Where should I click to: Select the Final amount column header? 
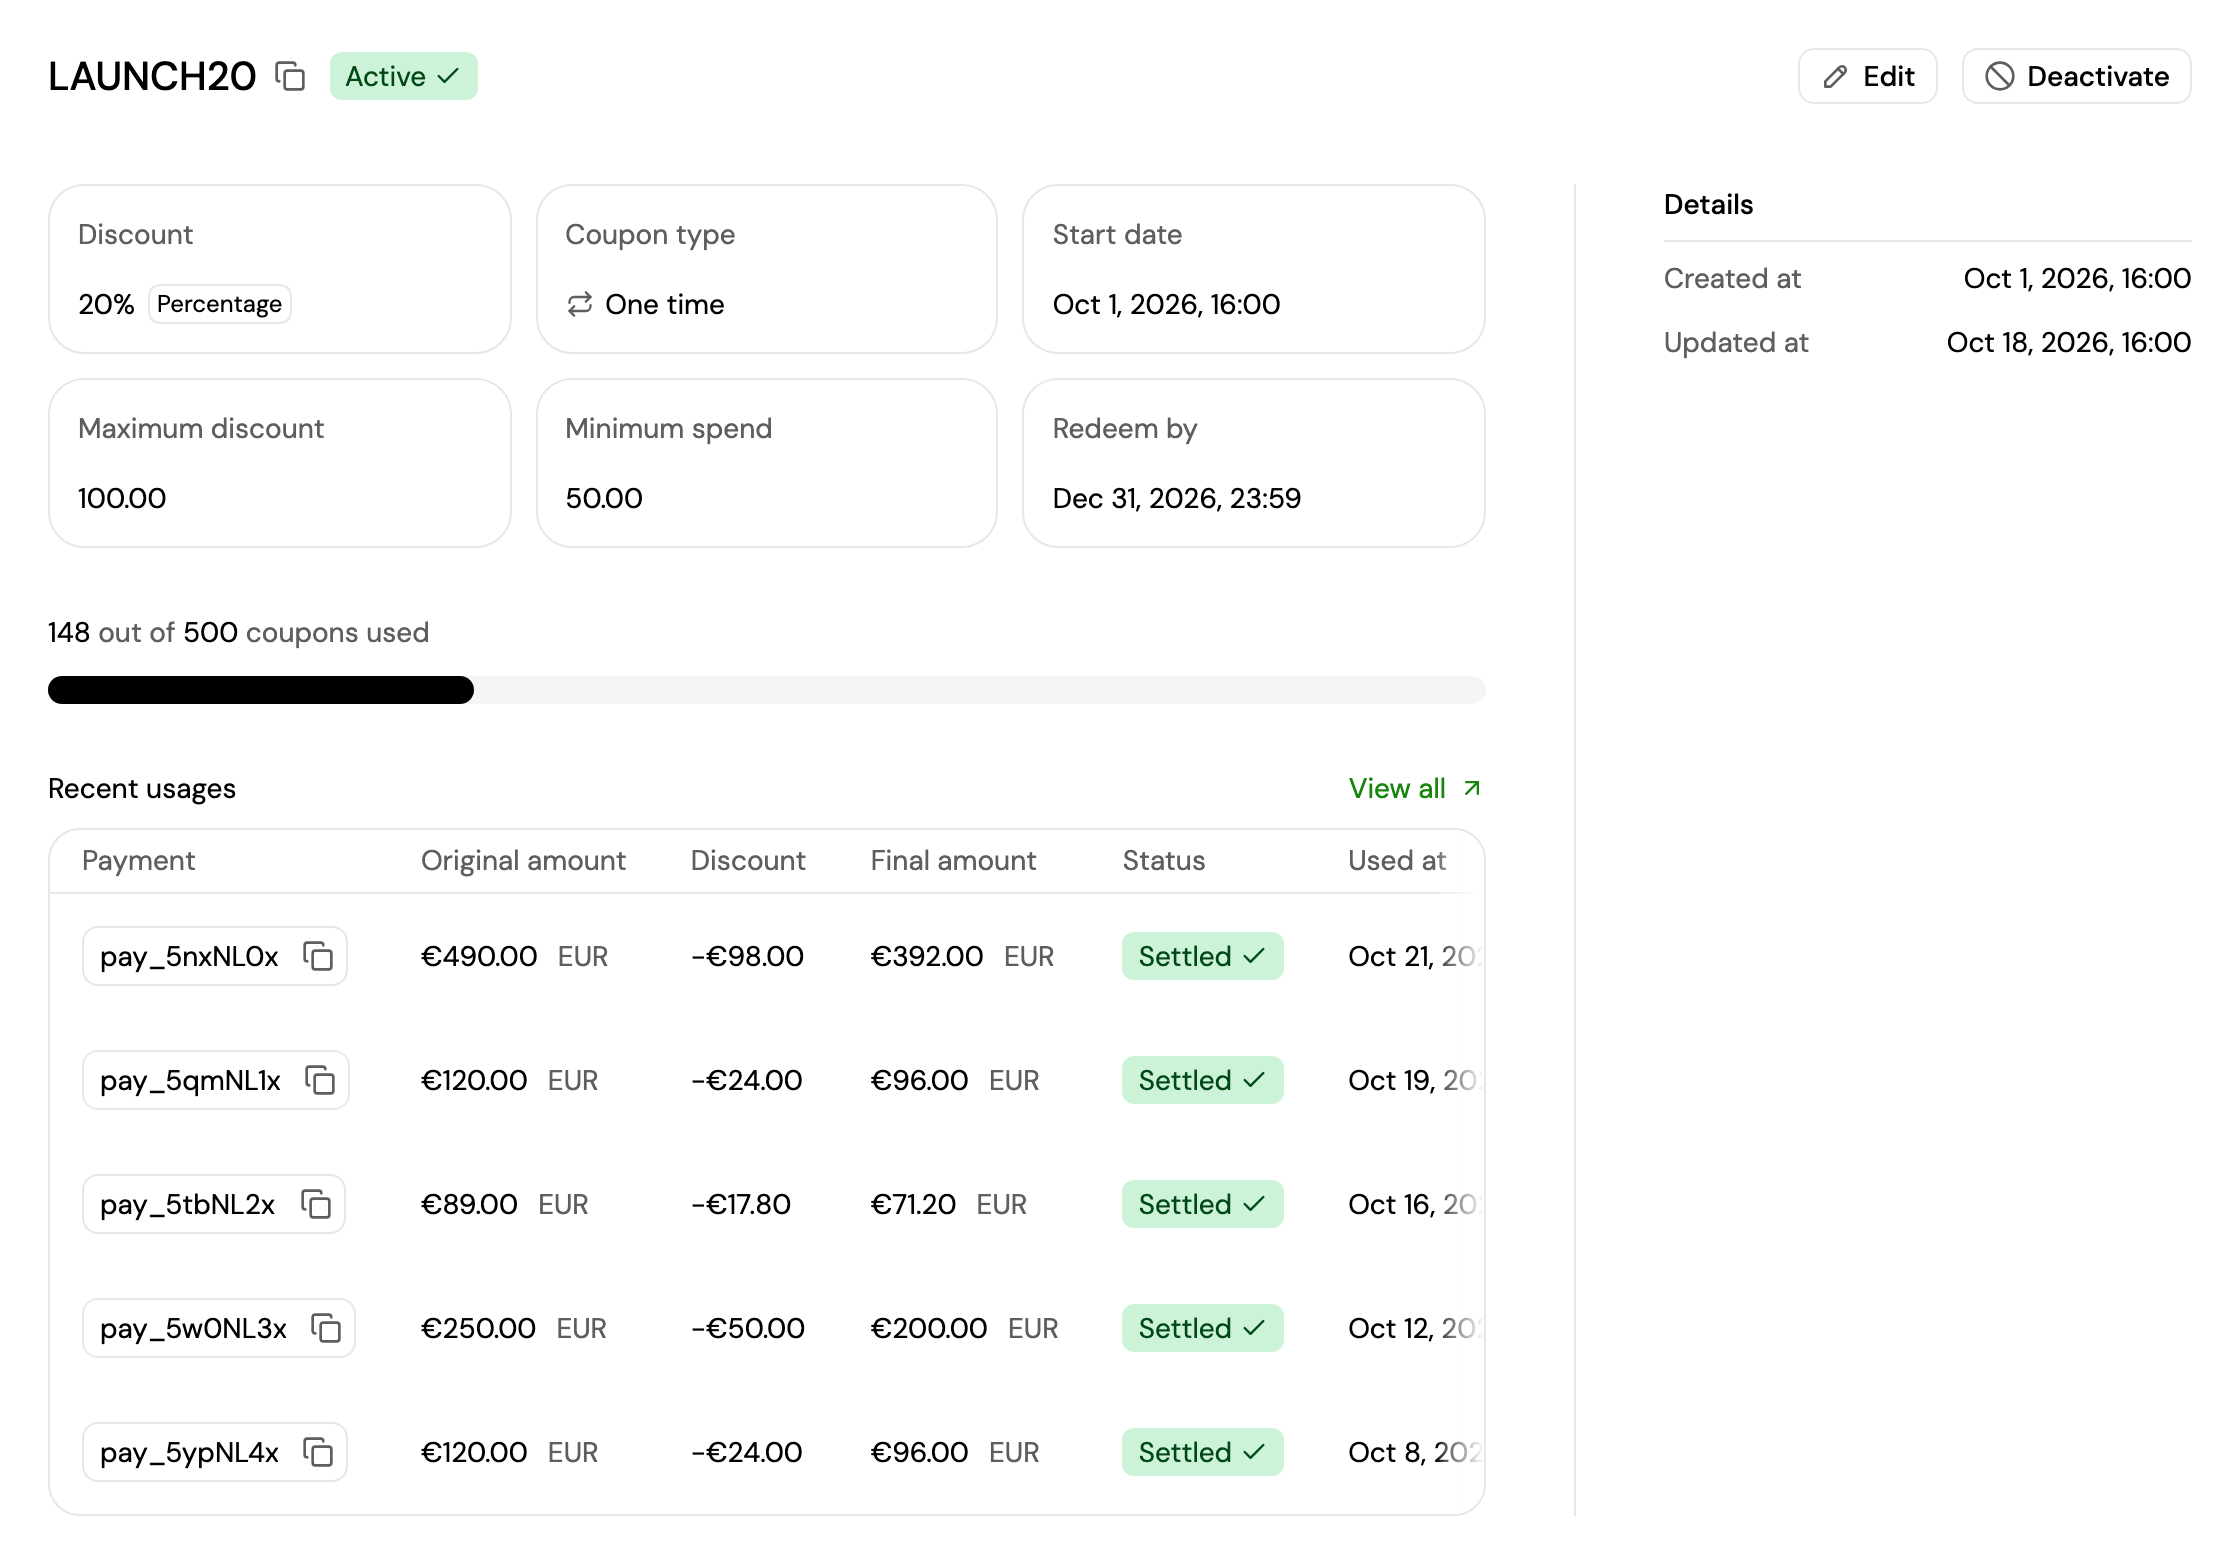click(x=953, y=860)
